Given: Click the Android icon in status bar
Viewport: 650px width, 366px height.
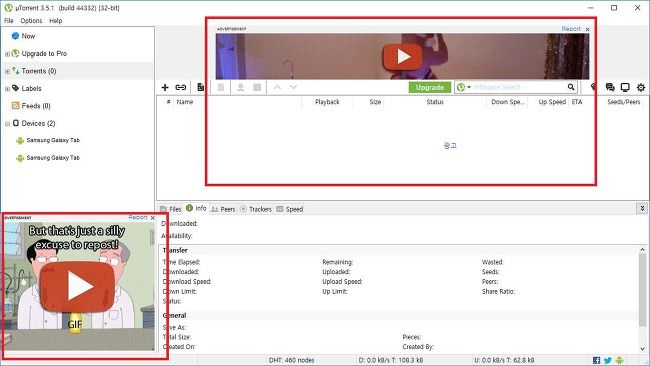Looking at the screenshot, I should (619, 360).
